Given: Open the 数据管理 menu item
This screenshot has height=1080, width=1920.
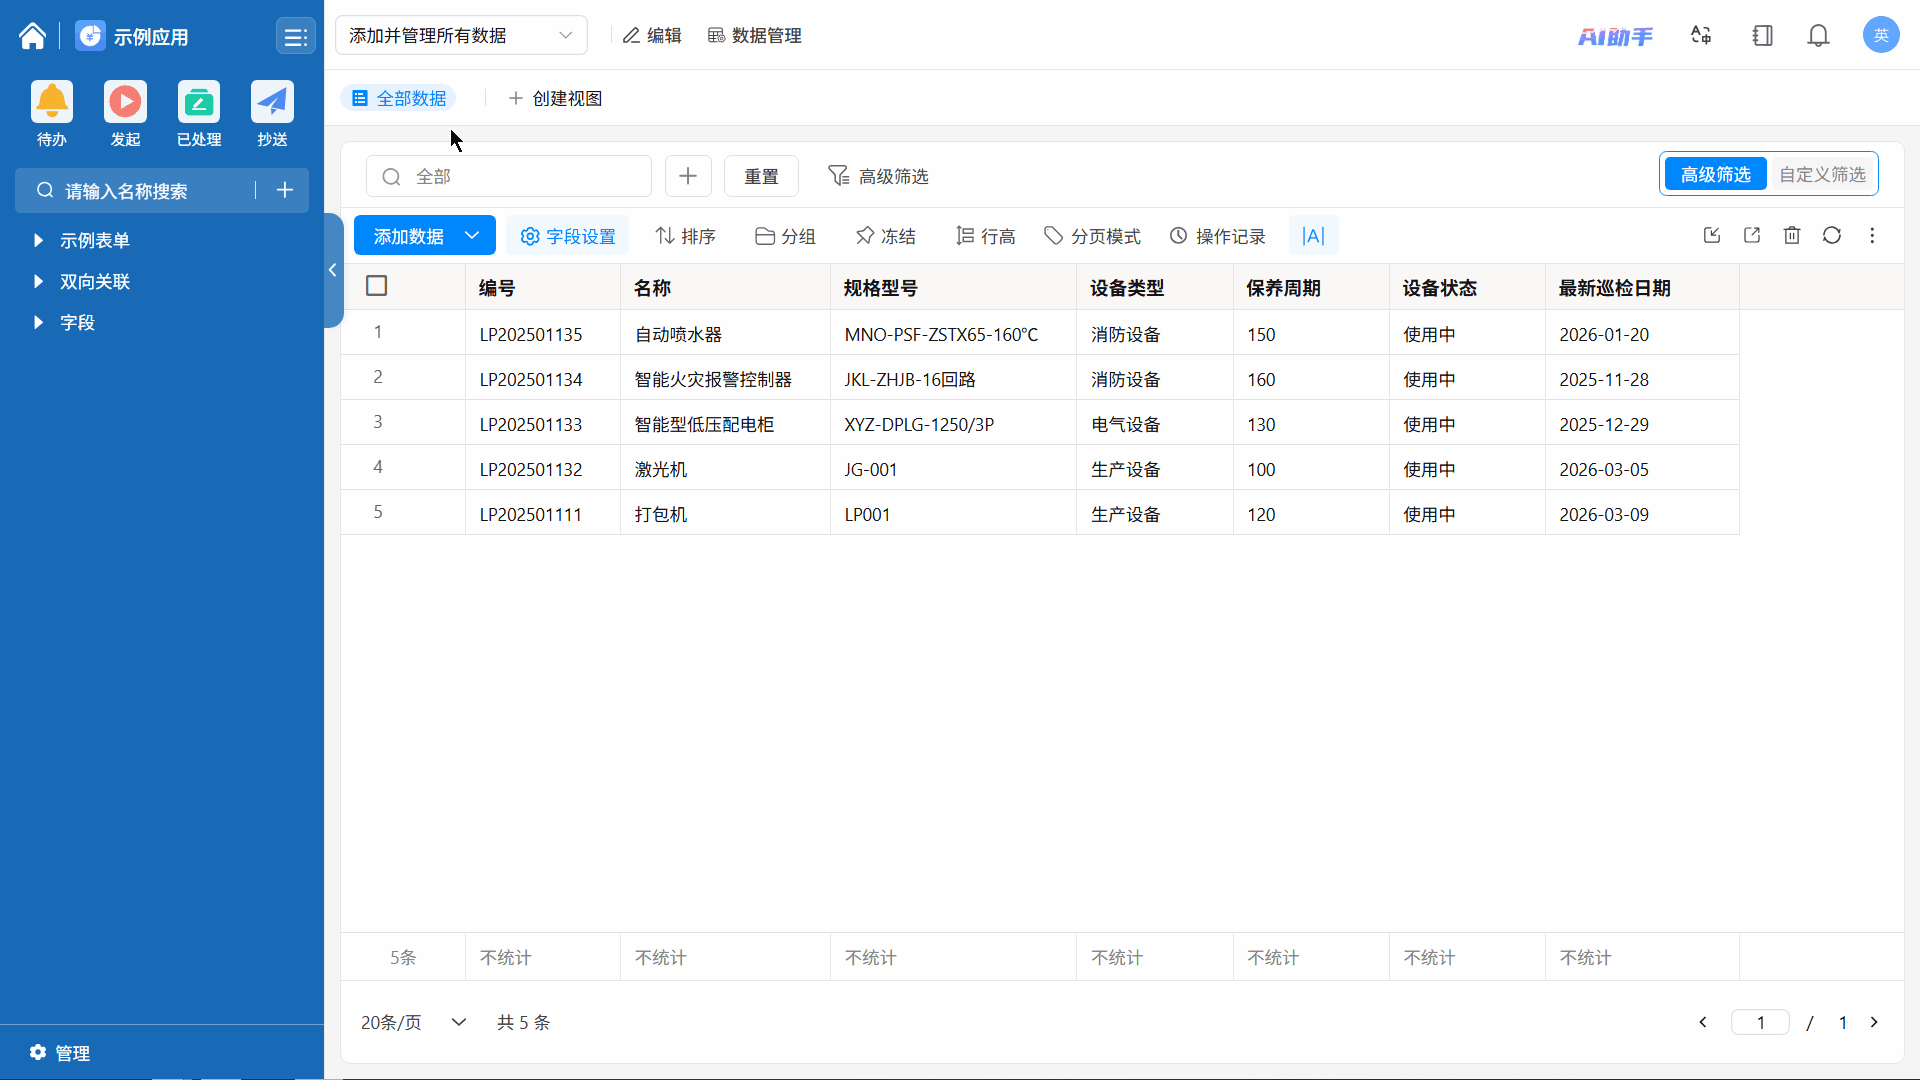Looking at the screenshot, I should click(x=755, y=36).
